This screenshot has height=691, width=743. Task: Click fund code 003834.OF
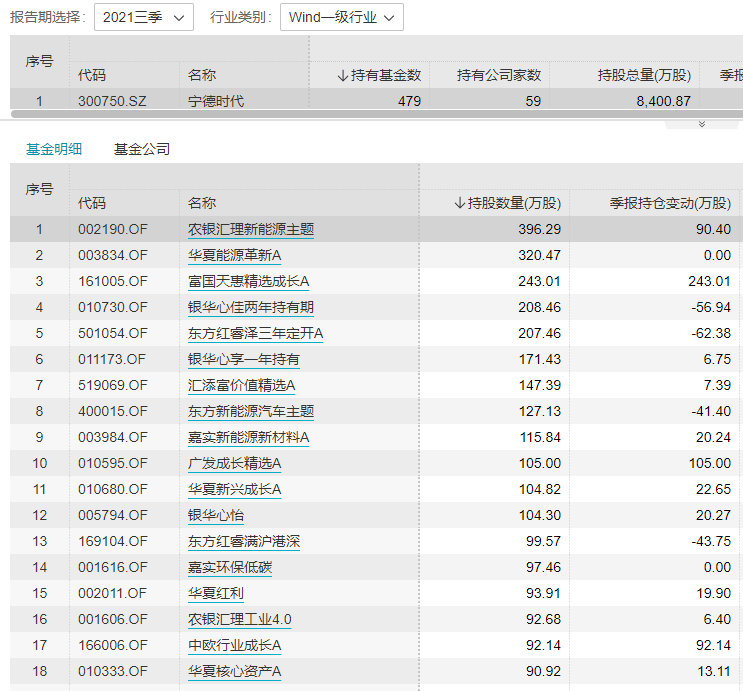click(113, 255)
